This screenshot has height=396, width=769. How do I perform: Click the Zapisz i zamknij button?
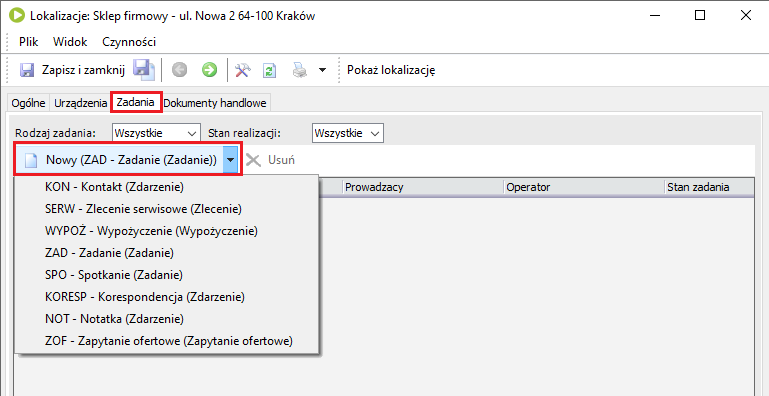72,70
